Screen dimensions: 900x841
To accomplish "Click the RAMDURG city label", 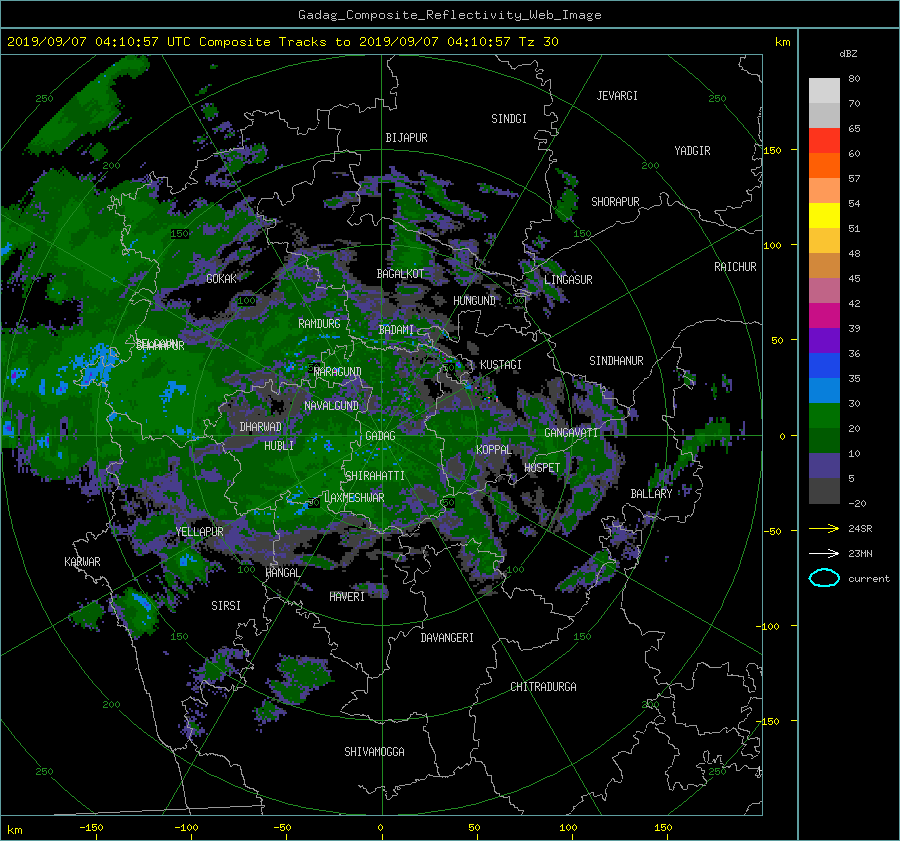I will [x=319, y=324].
